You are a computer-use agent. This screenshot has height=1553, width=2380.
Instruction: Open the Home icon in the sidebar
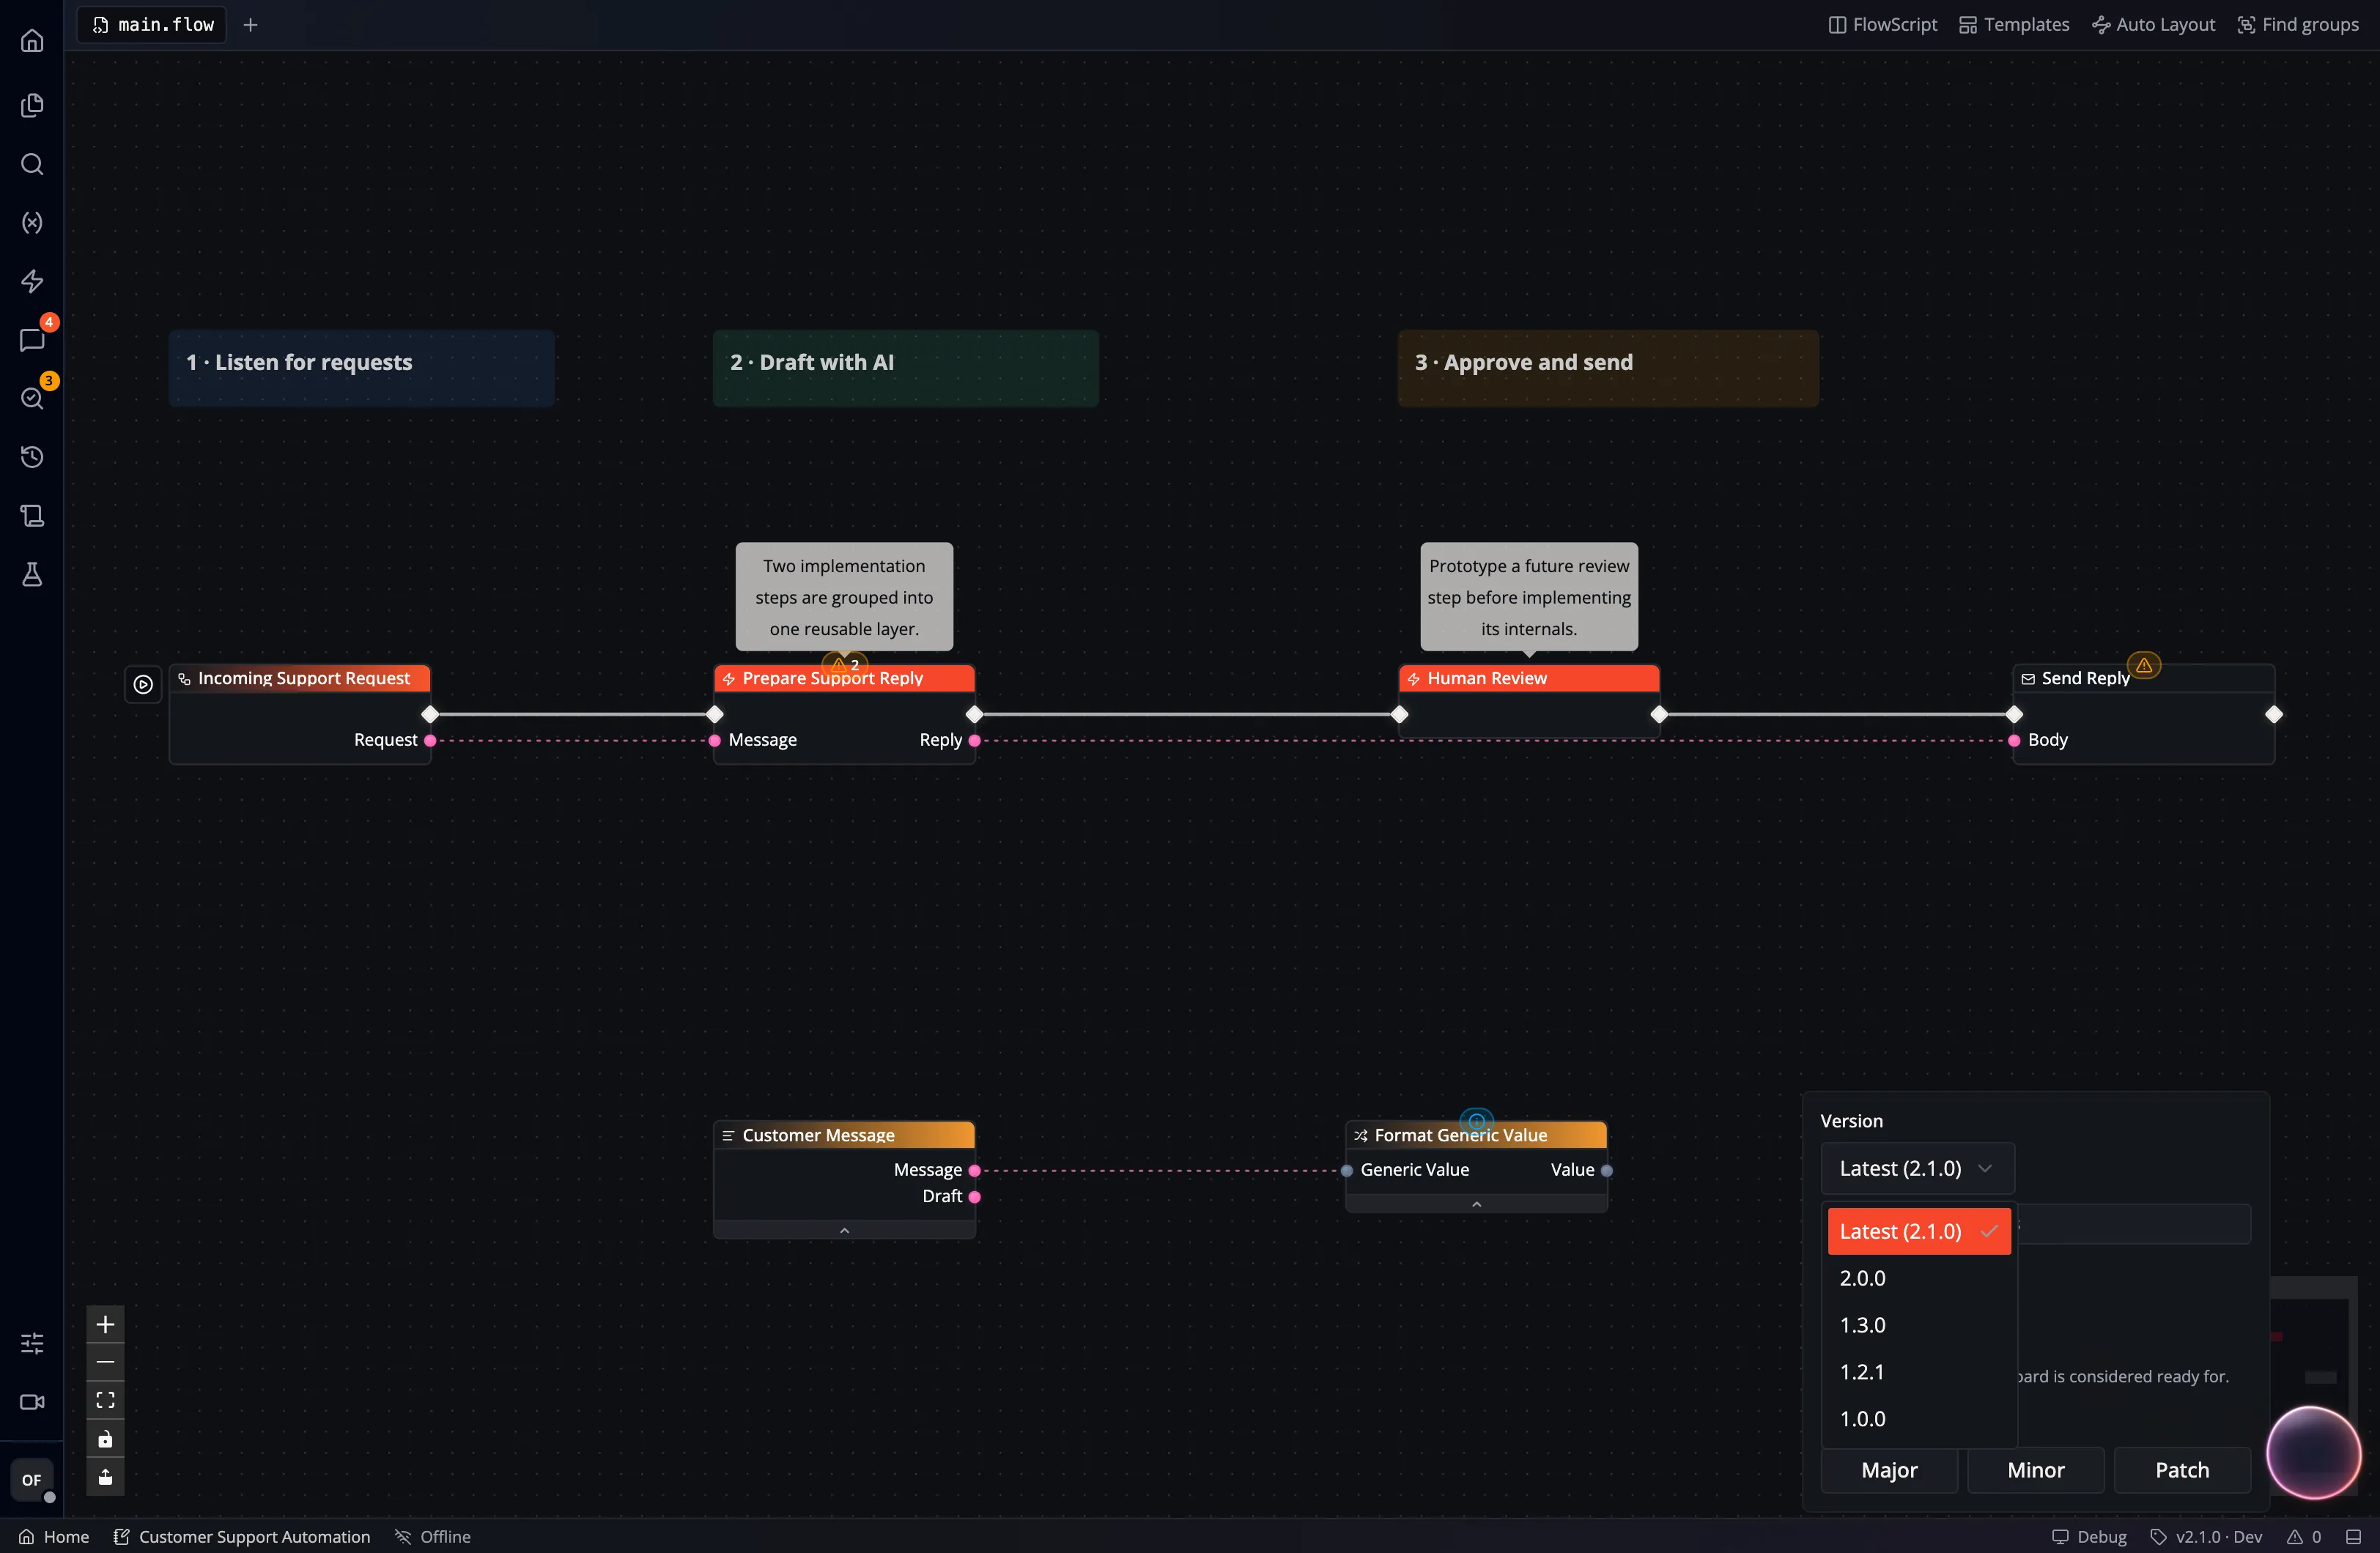32,41
